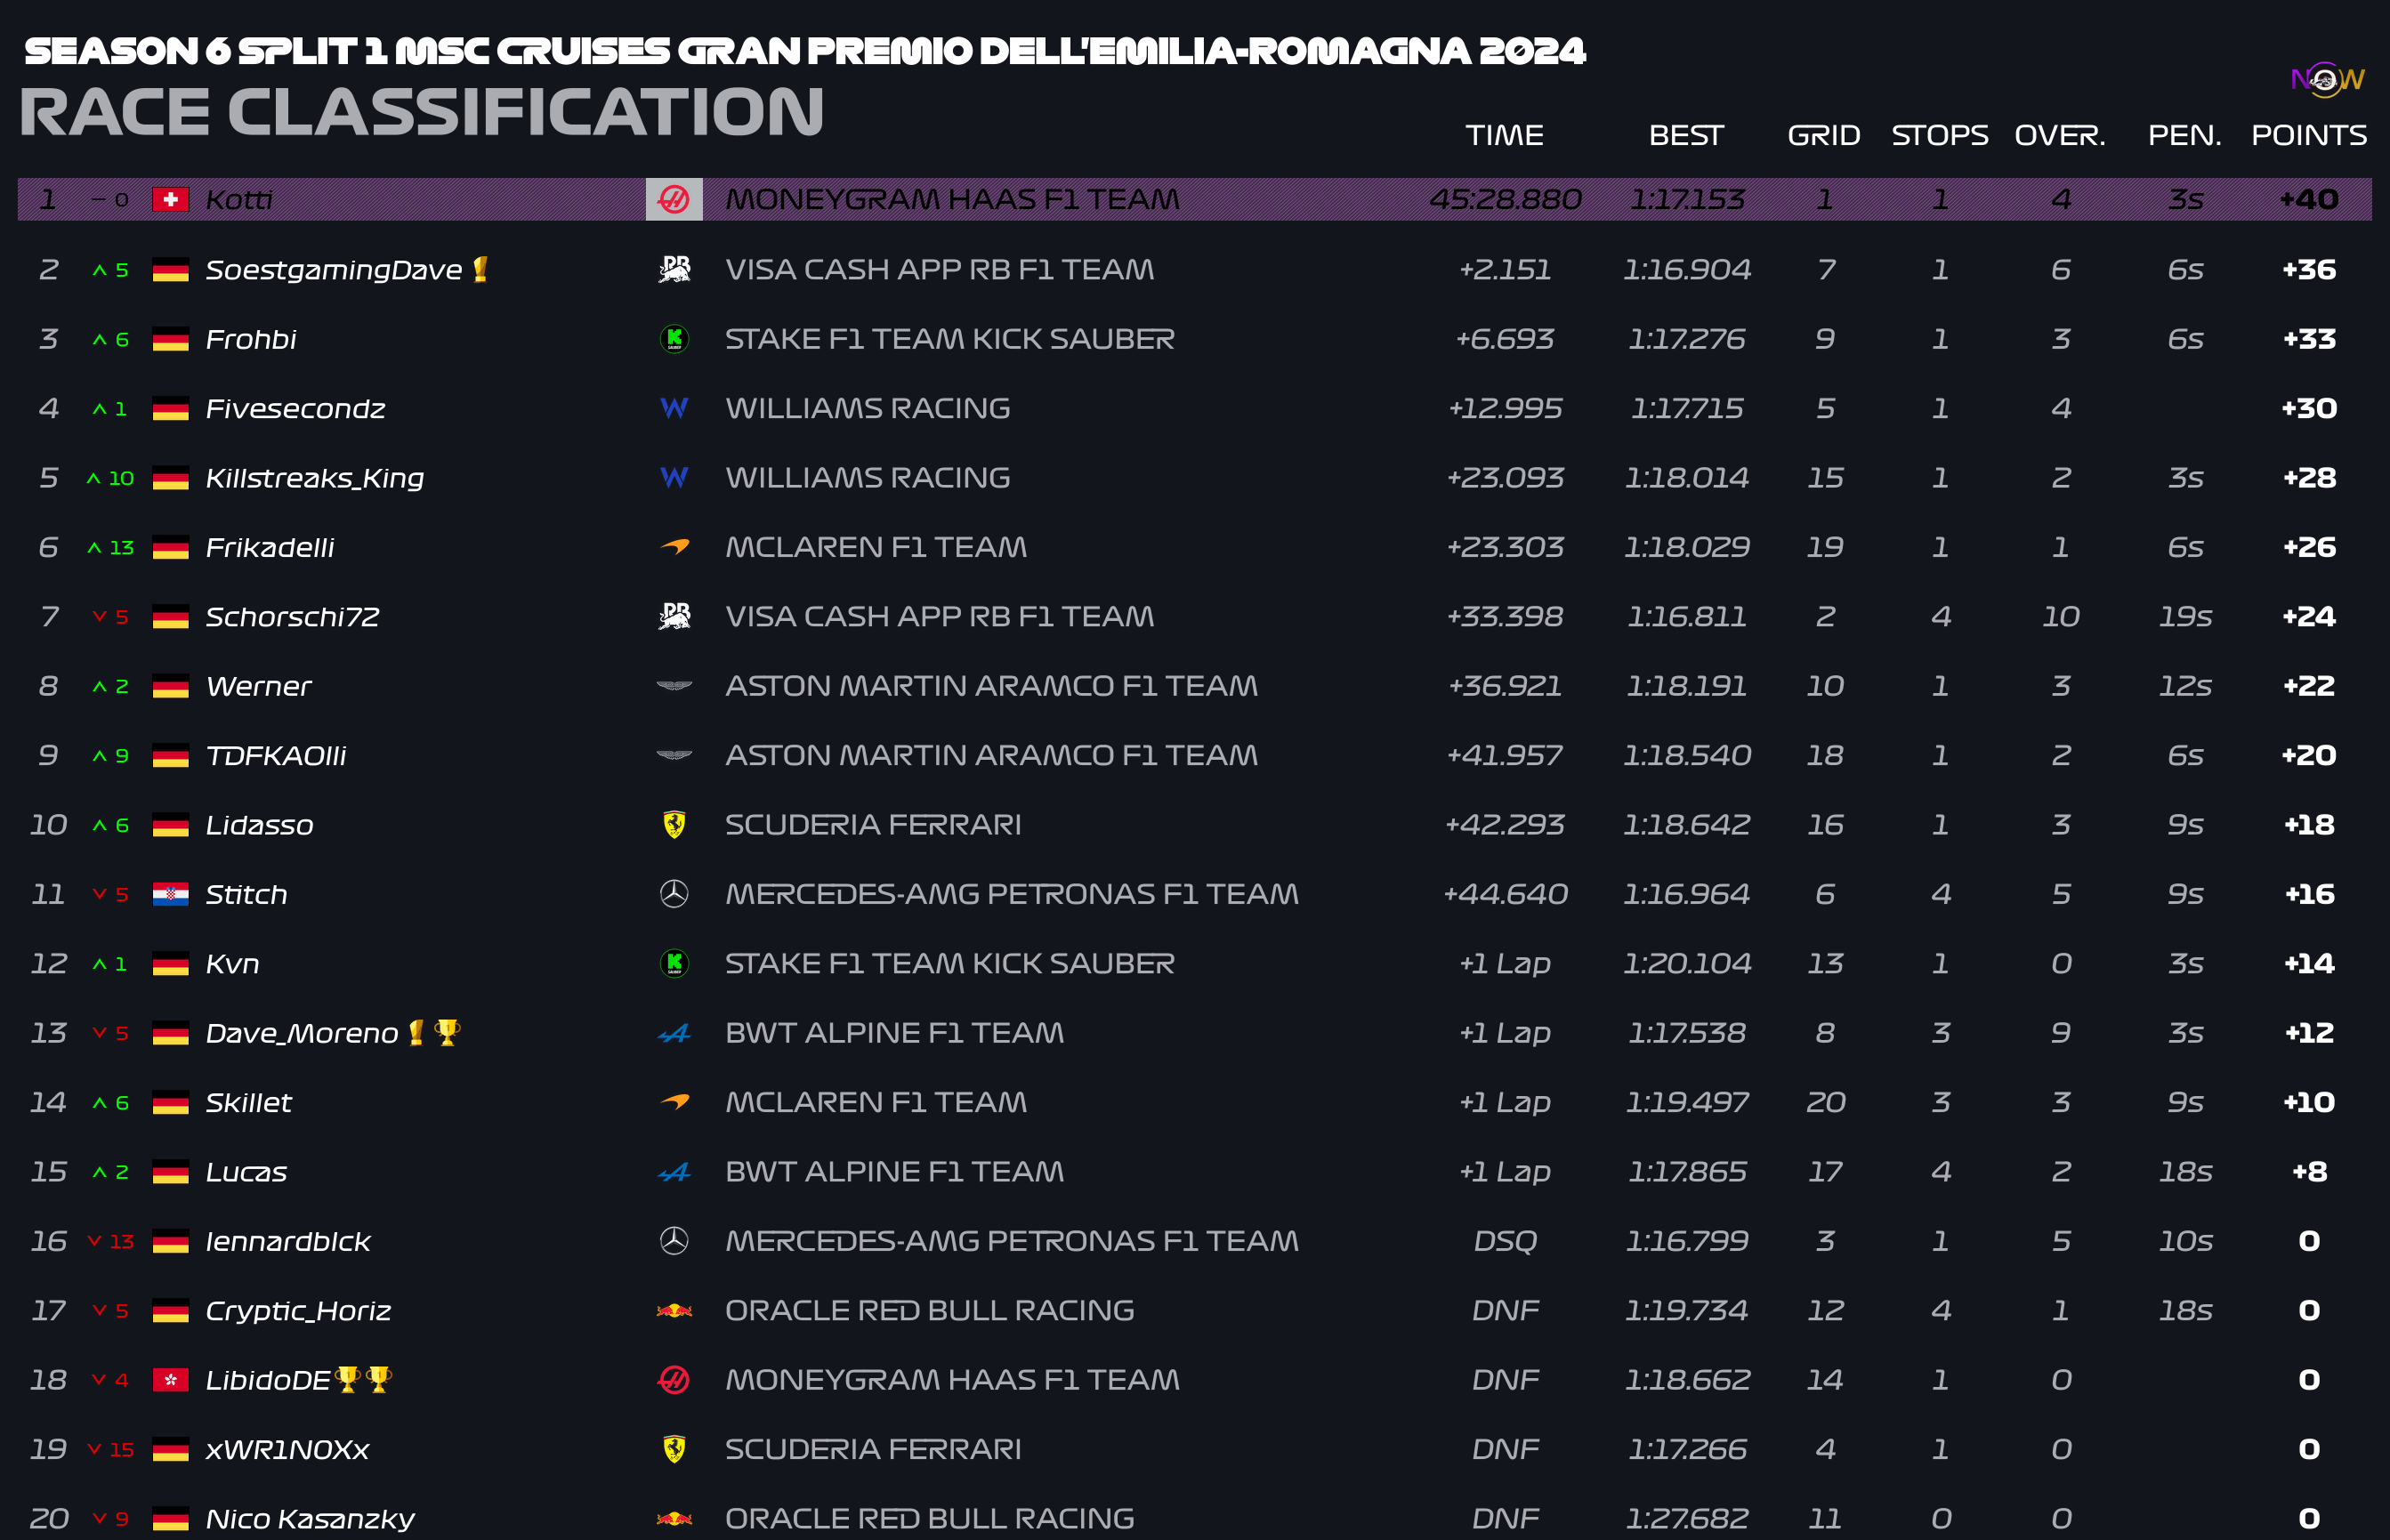Click the TIME column header

pyautogui.click(x=1504, y=135)
